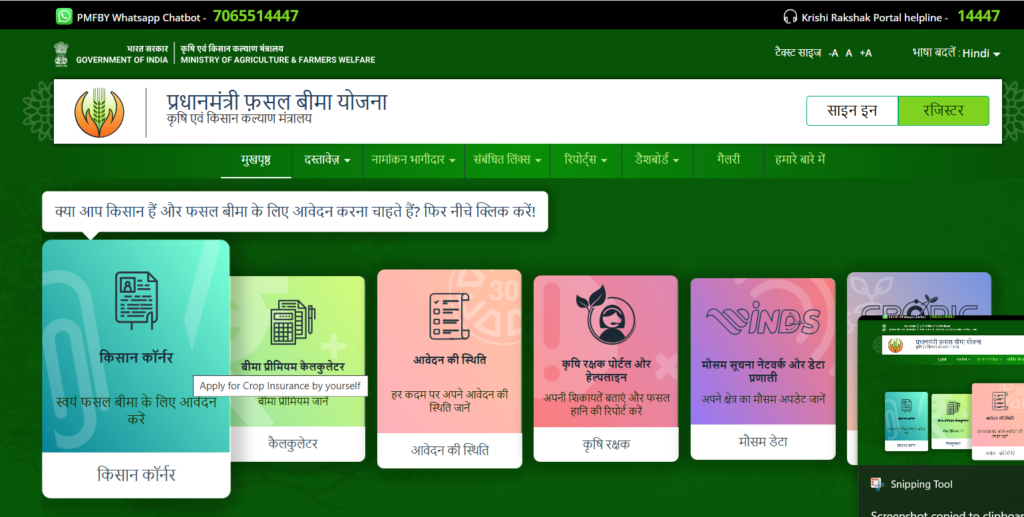Click the प्रधानमंत्री फ़सल बीमा योजना title
1024x517 pixels.
[x=277, y=102]
